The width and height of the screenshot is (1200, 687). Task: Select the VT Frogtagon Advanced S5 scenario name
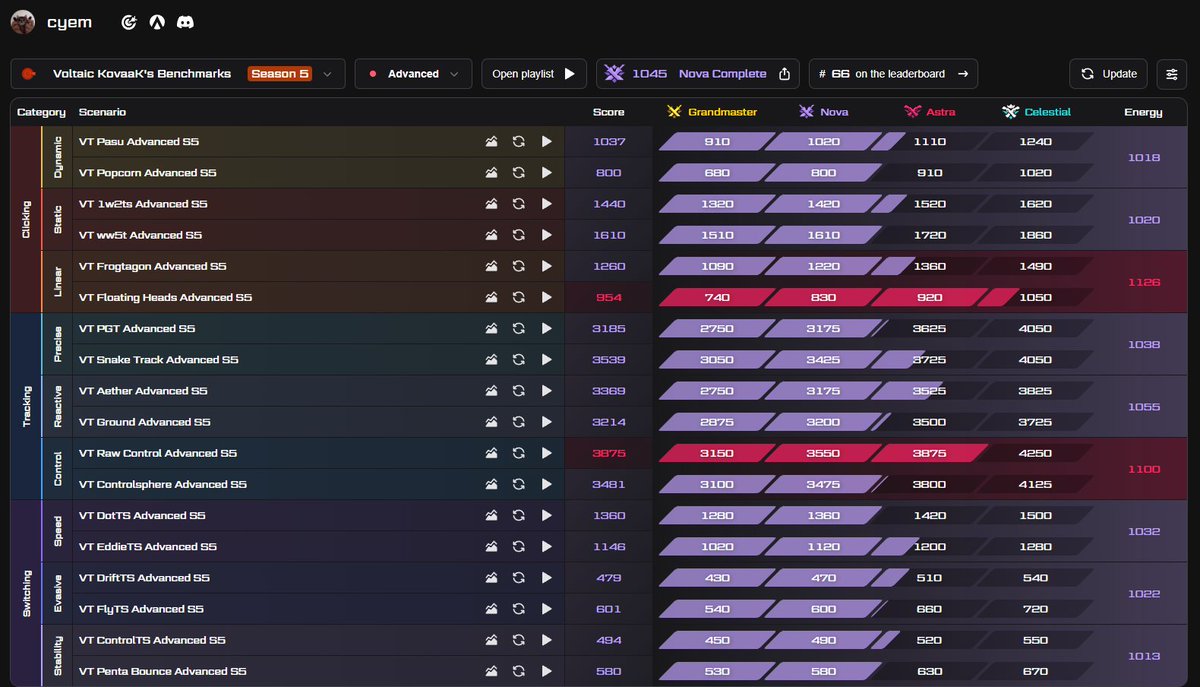(x=152, y=266)
